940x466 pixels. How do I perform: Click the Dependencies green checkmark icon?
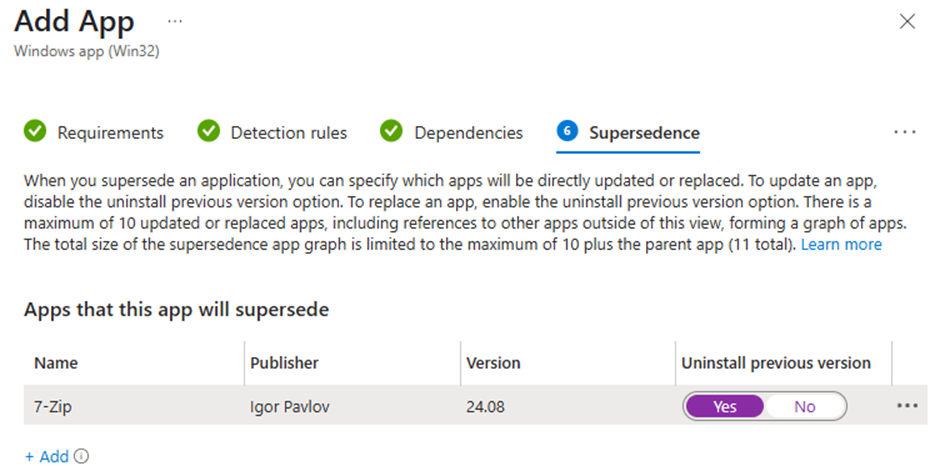pos(391,131)
